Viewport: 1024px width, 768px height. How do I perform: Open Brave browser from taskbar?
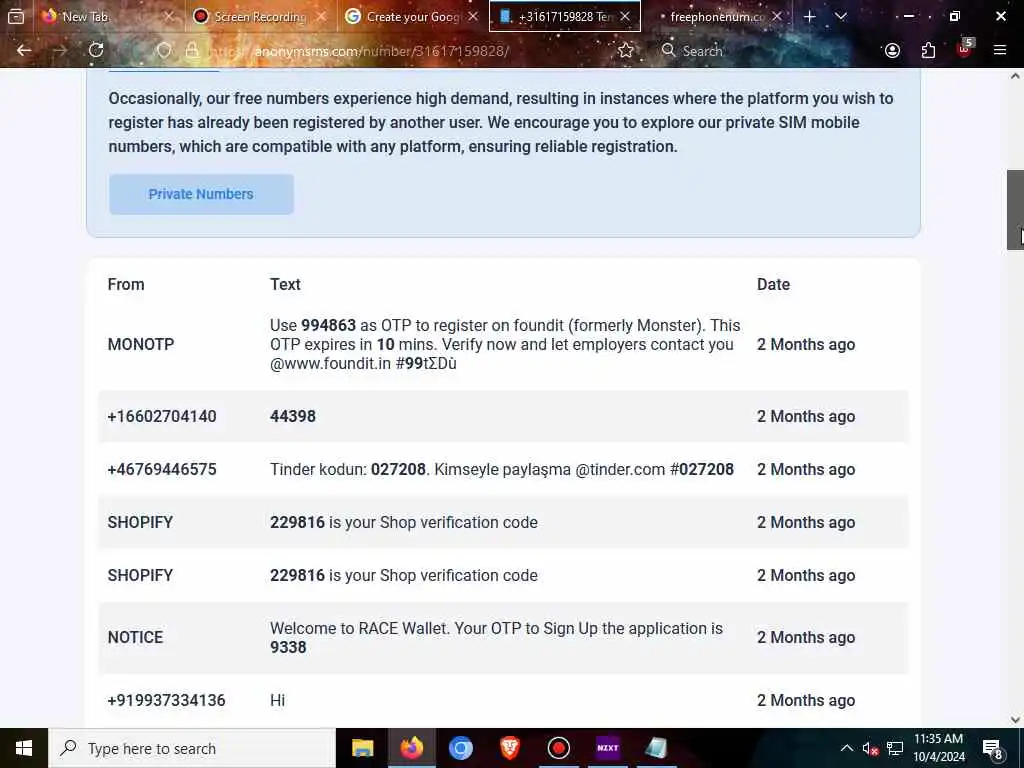point(509,748)
